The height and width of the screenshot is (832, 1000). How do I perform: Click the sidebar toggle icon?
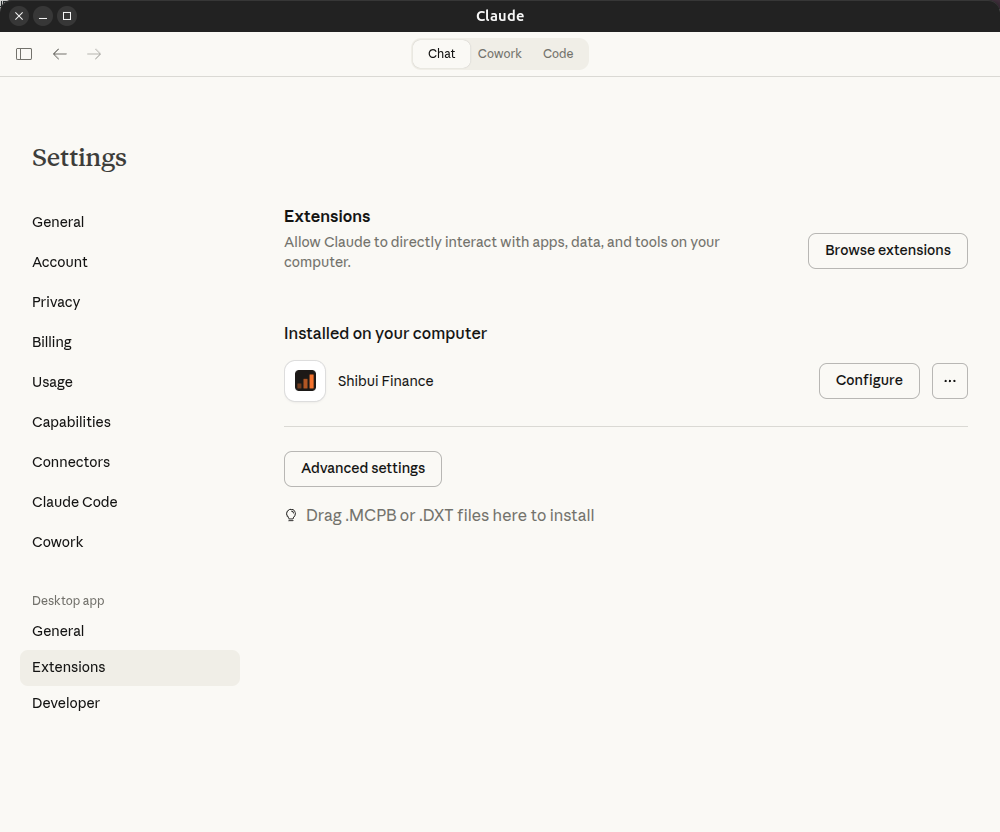coord(23,53)
